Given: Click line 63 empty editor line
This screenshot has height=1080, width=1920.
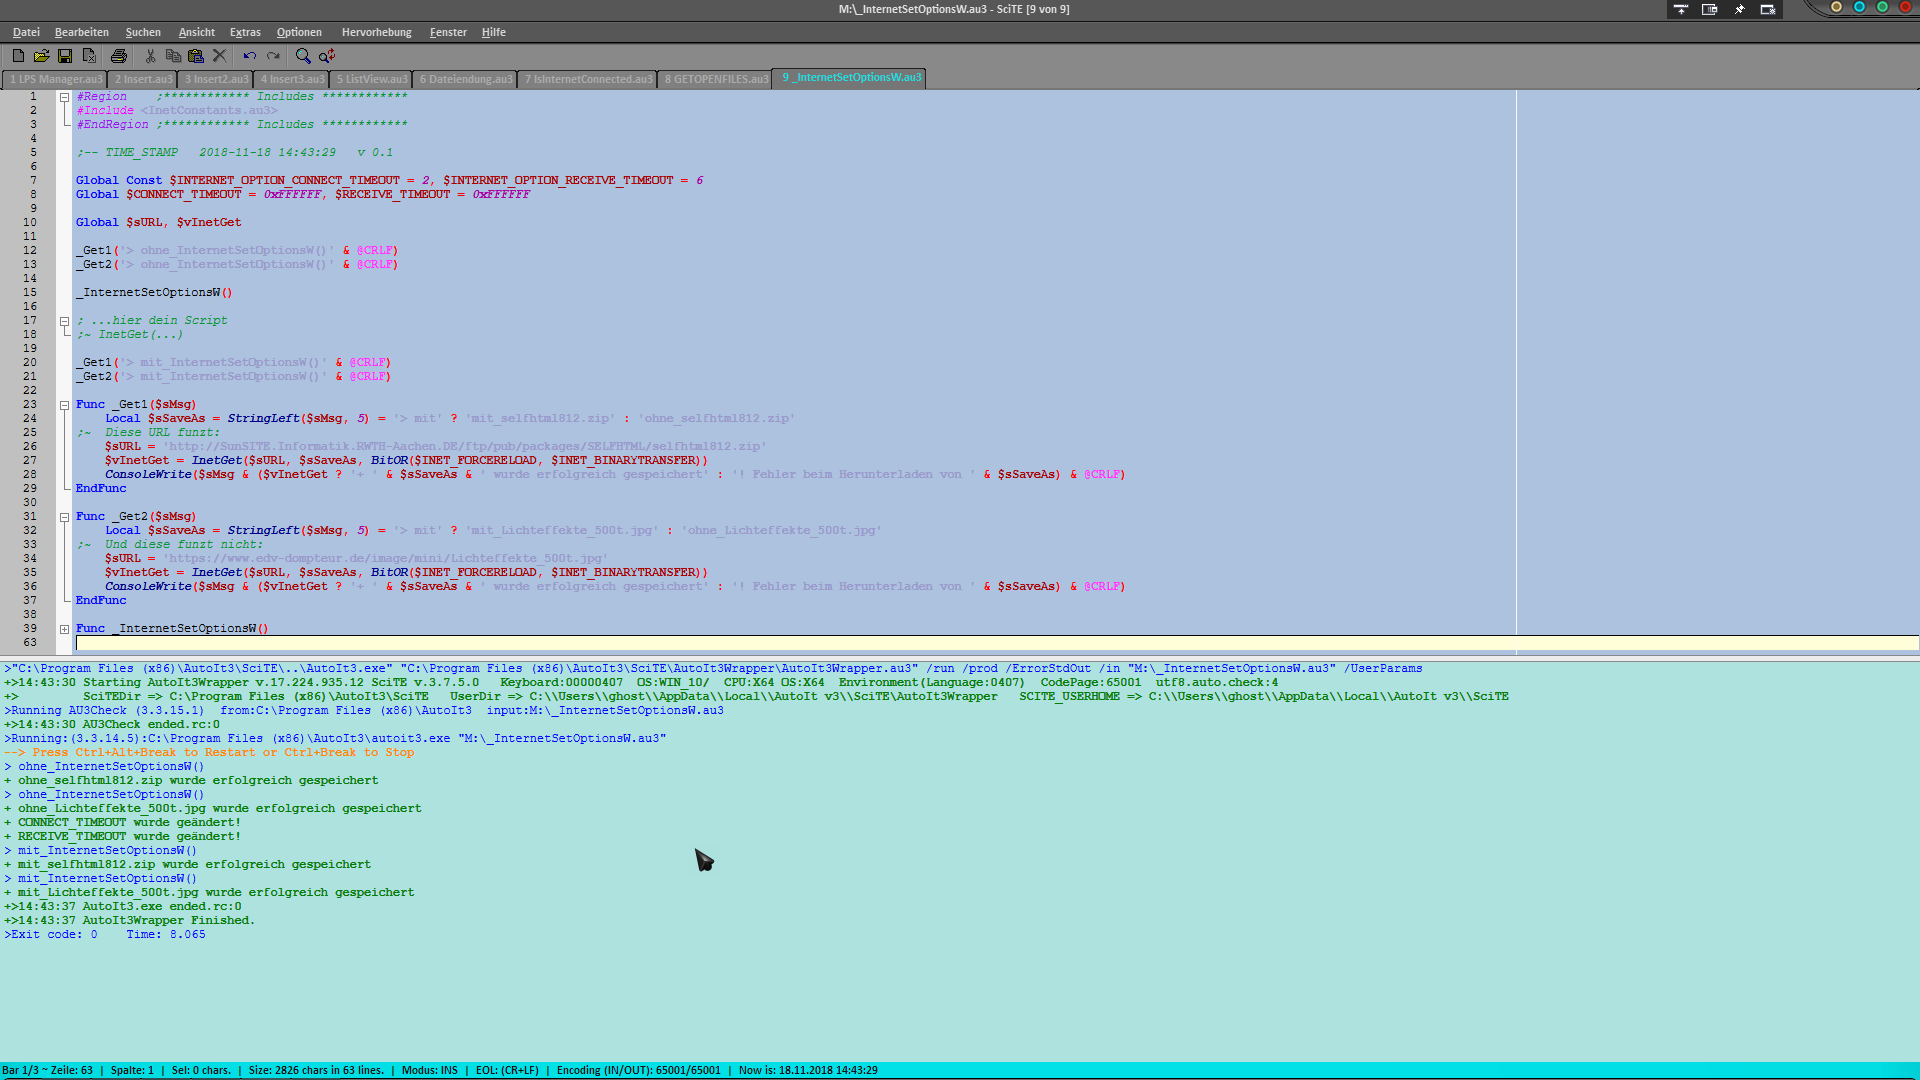Looking at the screenshot, I should point(600,643).
